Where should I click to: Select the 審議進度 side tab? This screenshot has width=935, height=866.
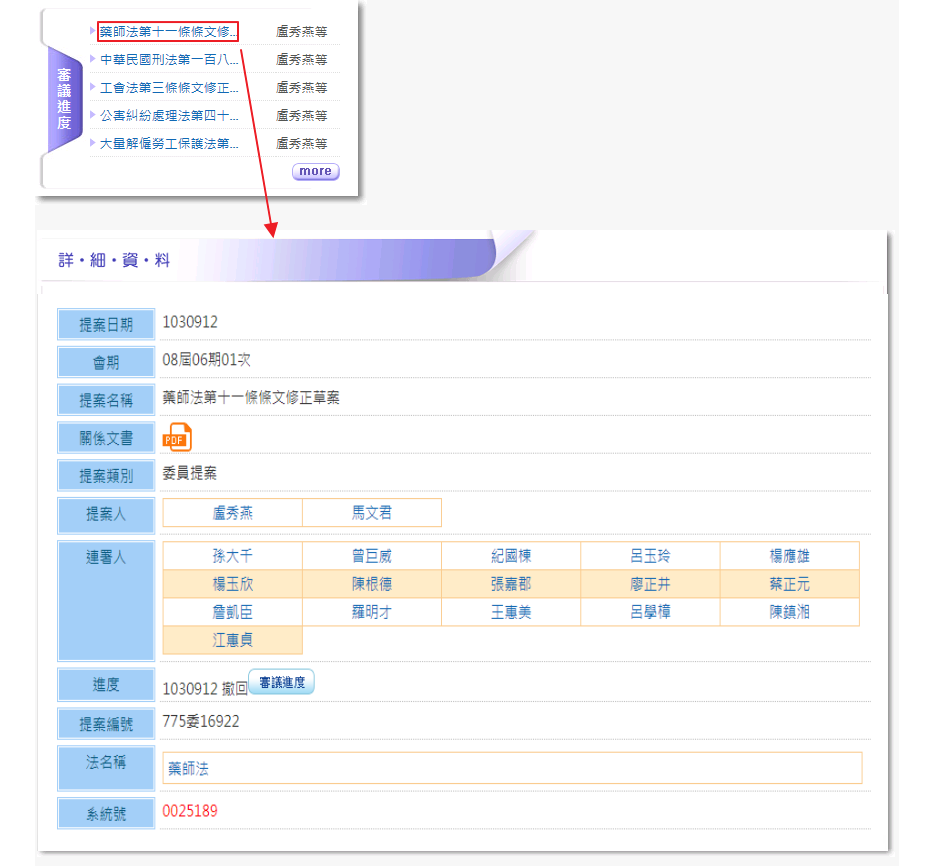tap(64, 100)
